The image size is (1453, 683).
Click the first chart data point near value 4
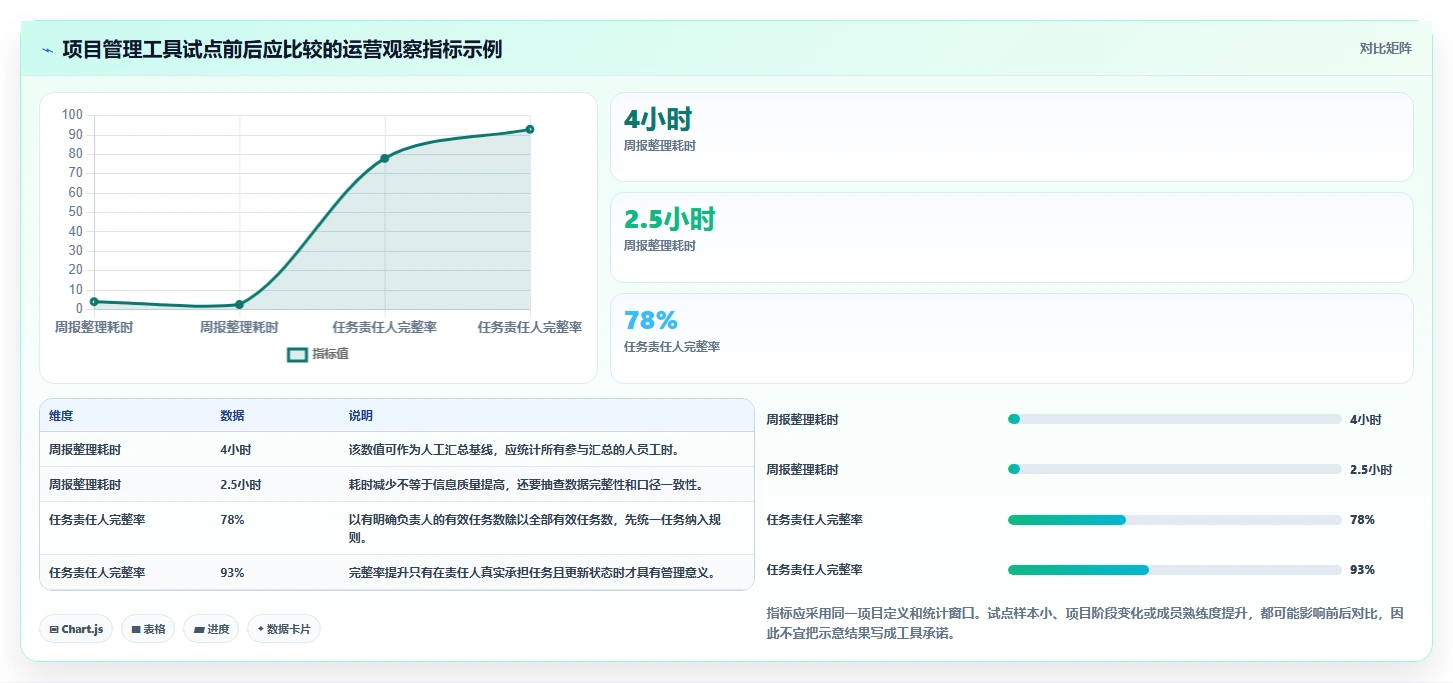94,301
